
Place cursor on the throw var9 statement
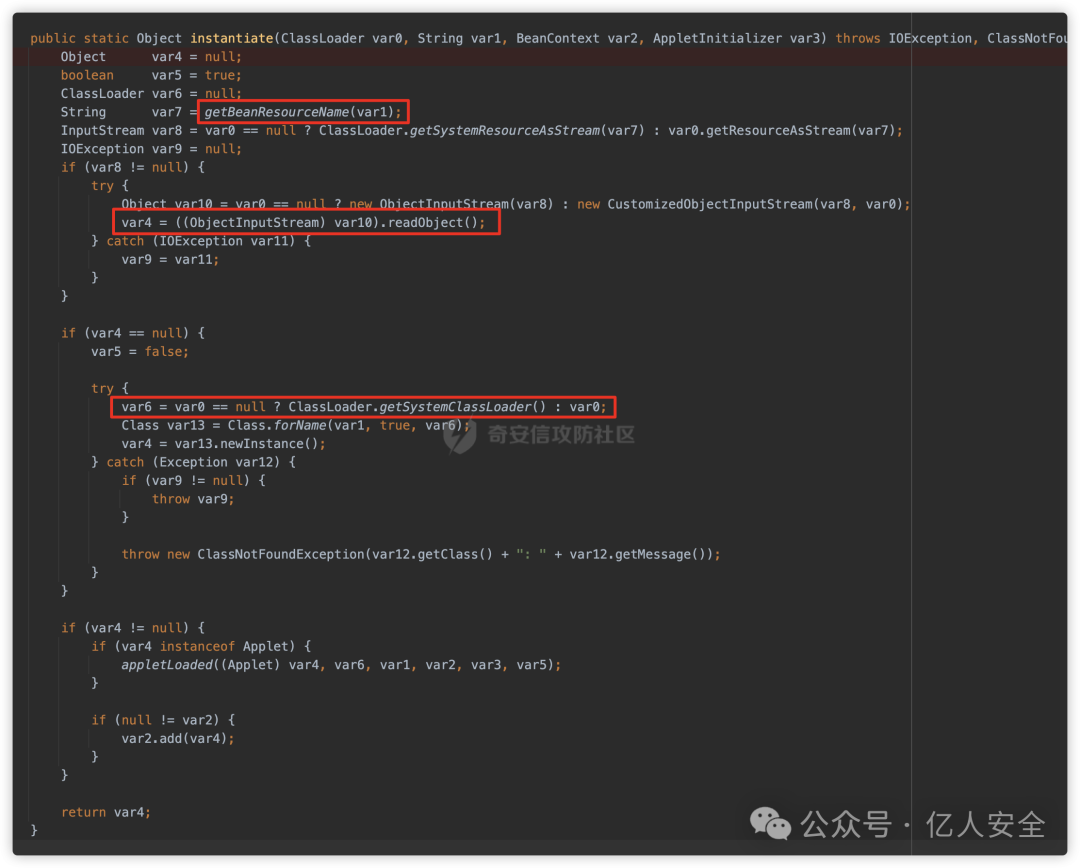193,498
